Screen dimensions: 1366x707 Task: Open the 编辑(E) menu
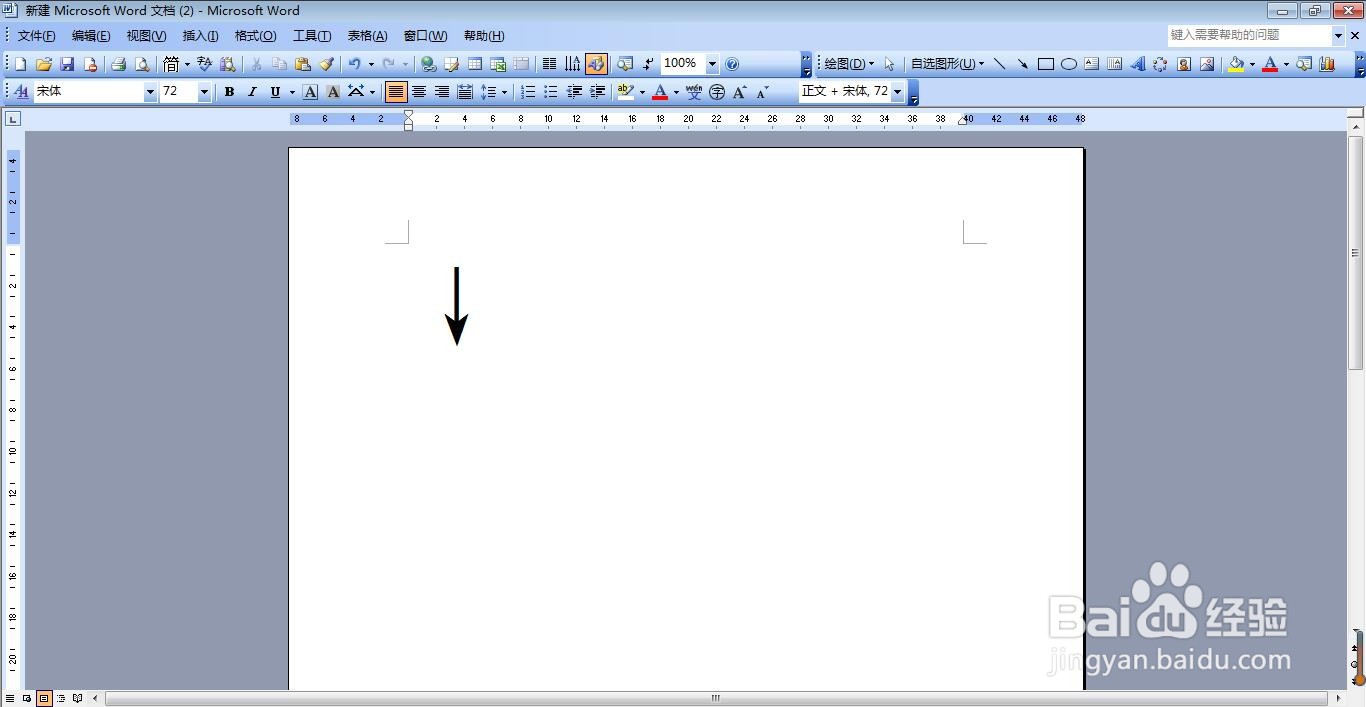[x=91, y=36]
